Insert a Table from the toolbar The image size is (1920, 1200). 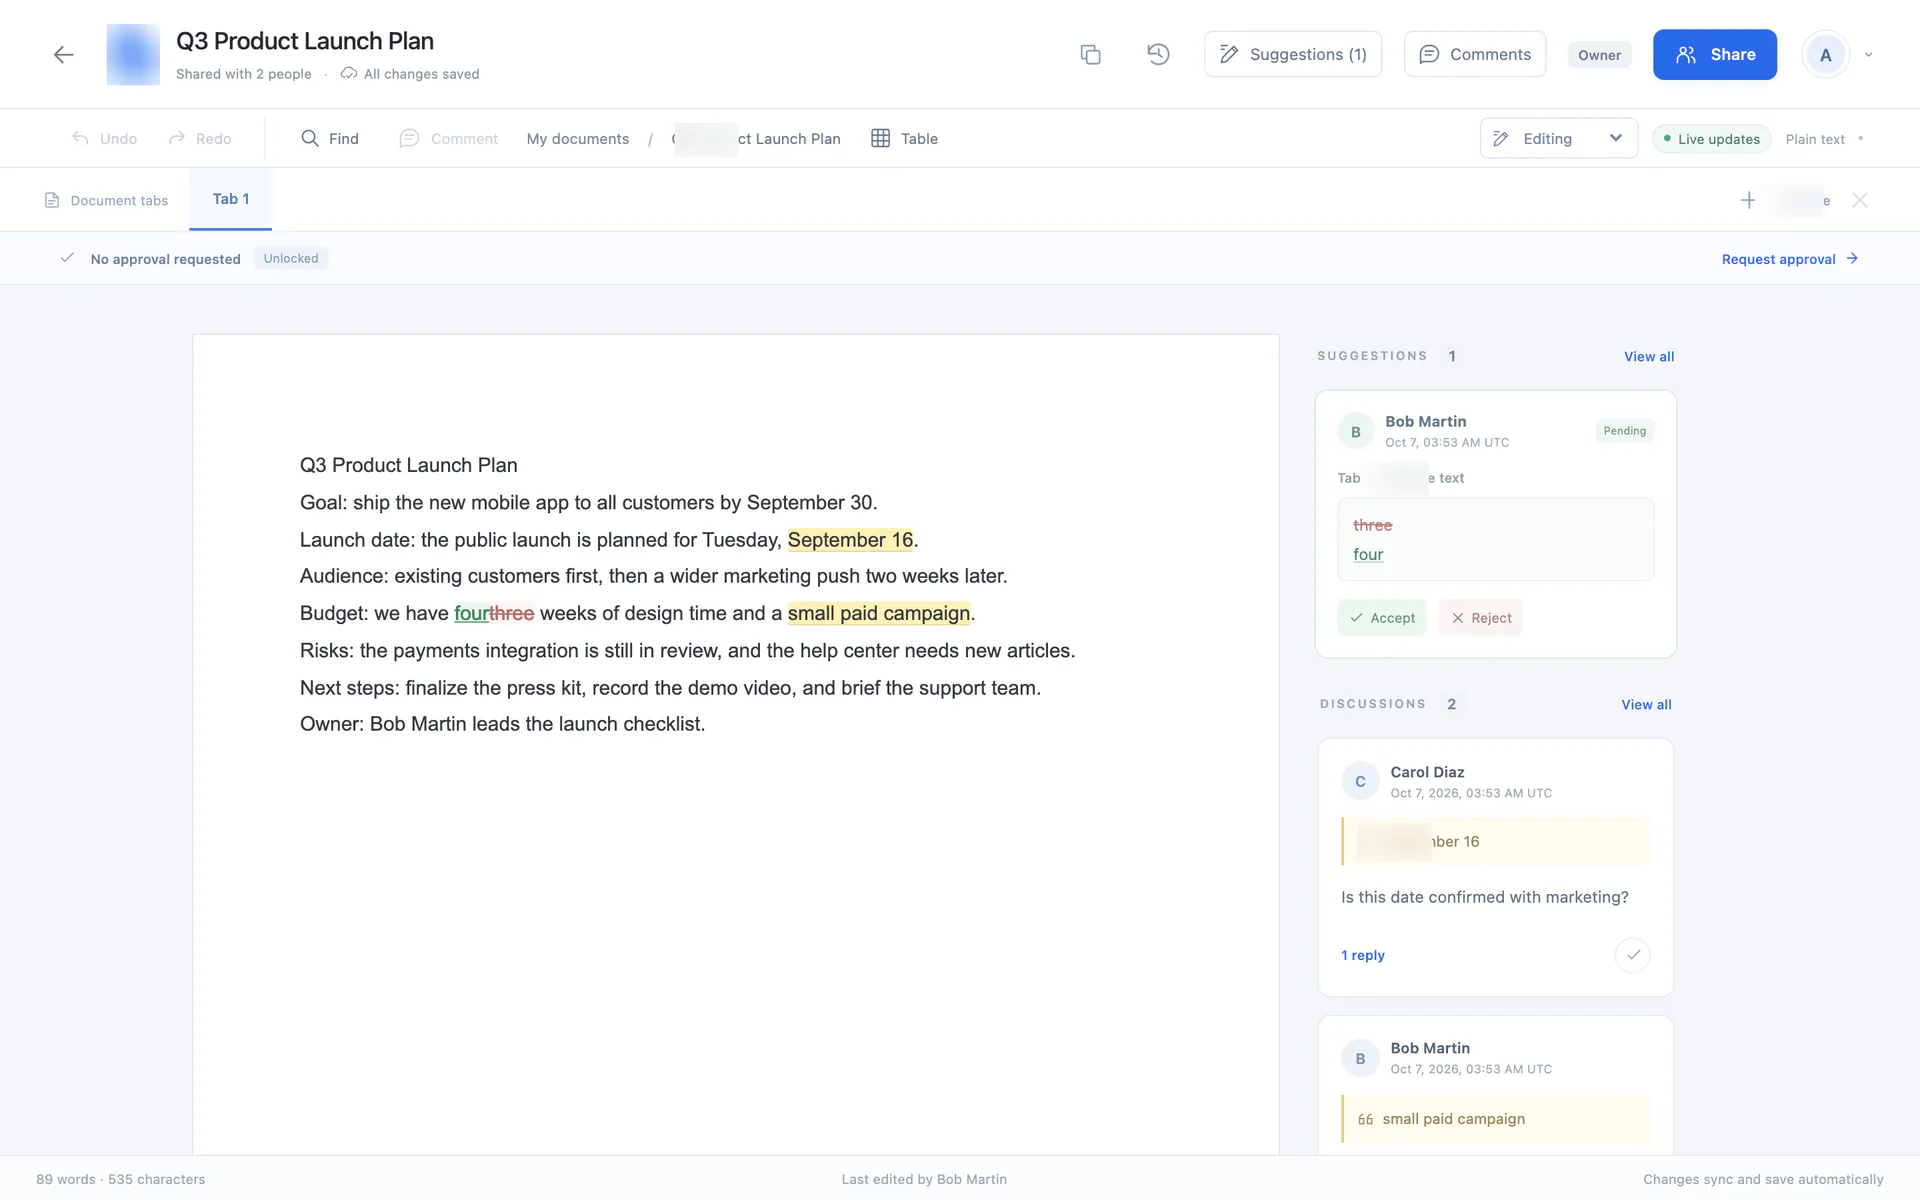point(904,138)
